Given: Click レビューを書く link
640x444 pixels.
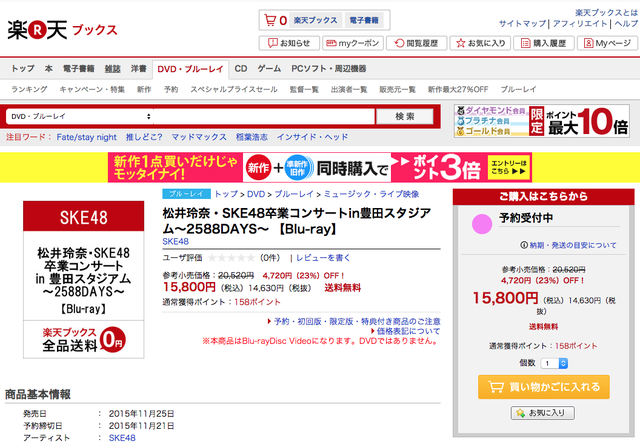Looking at the screenshot, I should (323, 258).
